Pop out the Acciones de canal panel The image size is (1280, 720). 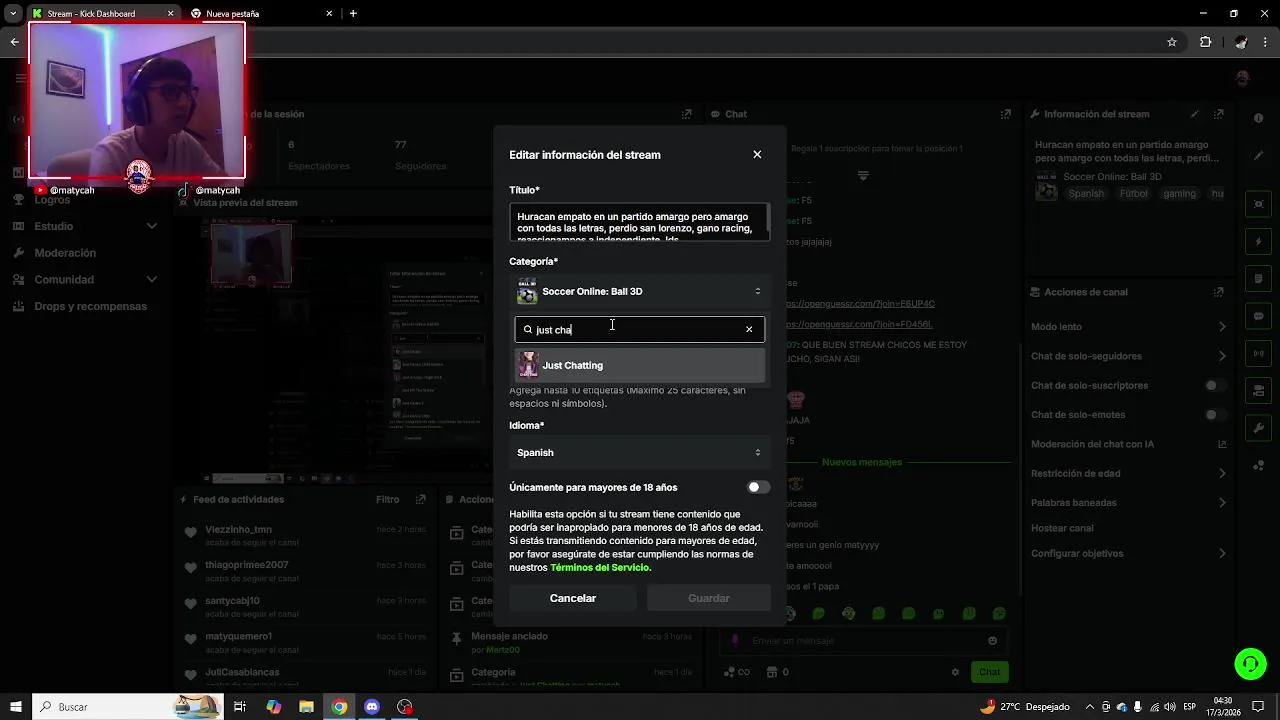pos(1218,292)
